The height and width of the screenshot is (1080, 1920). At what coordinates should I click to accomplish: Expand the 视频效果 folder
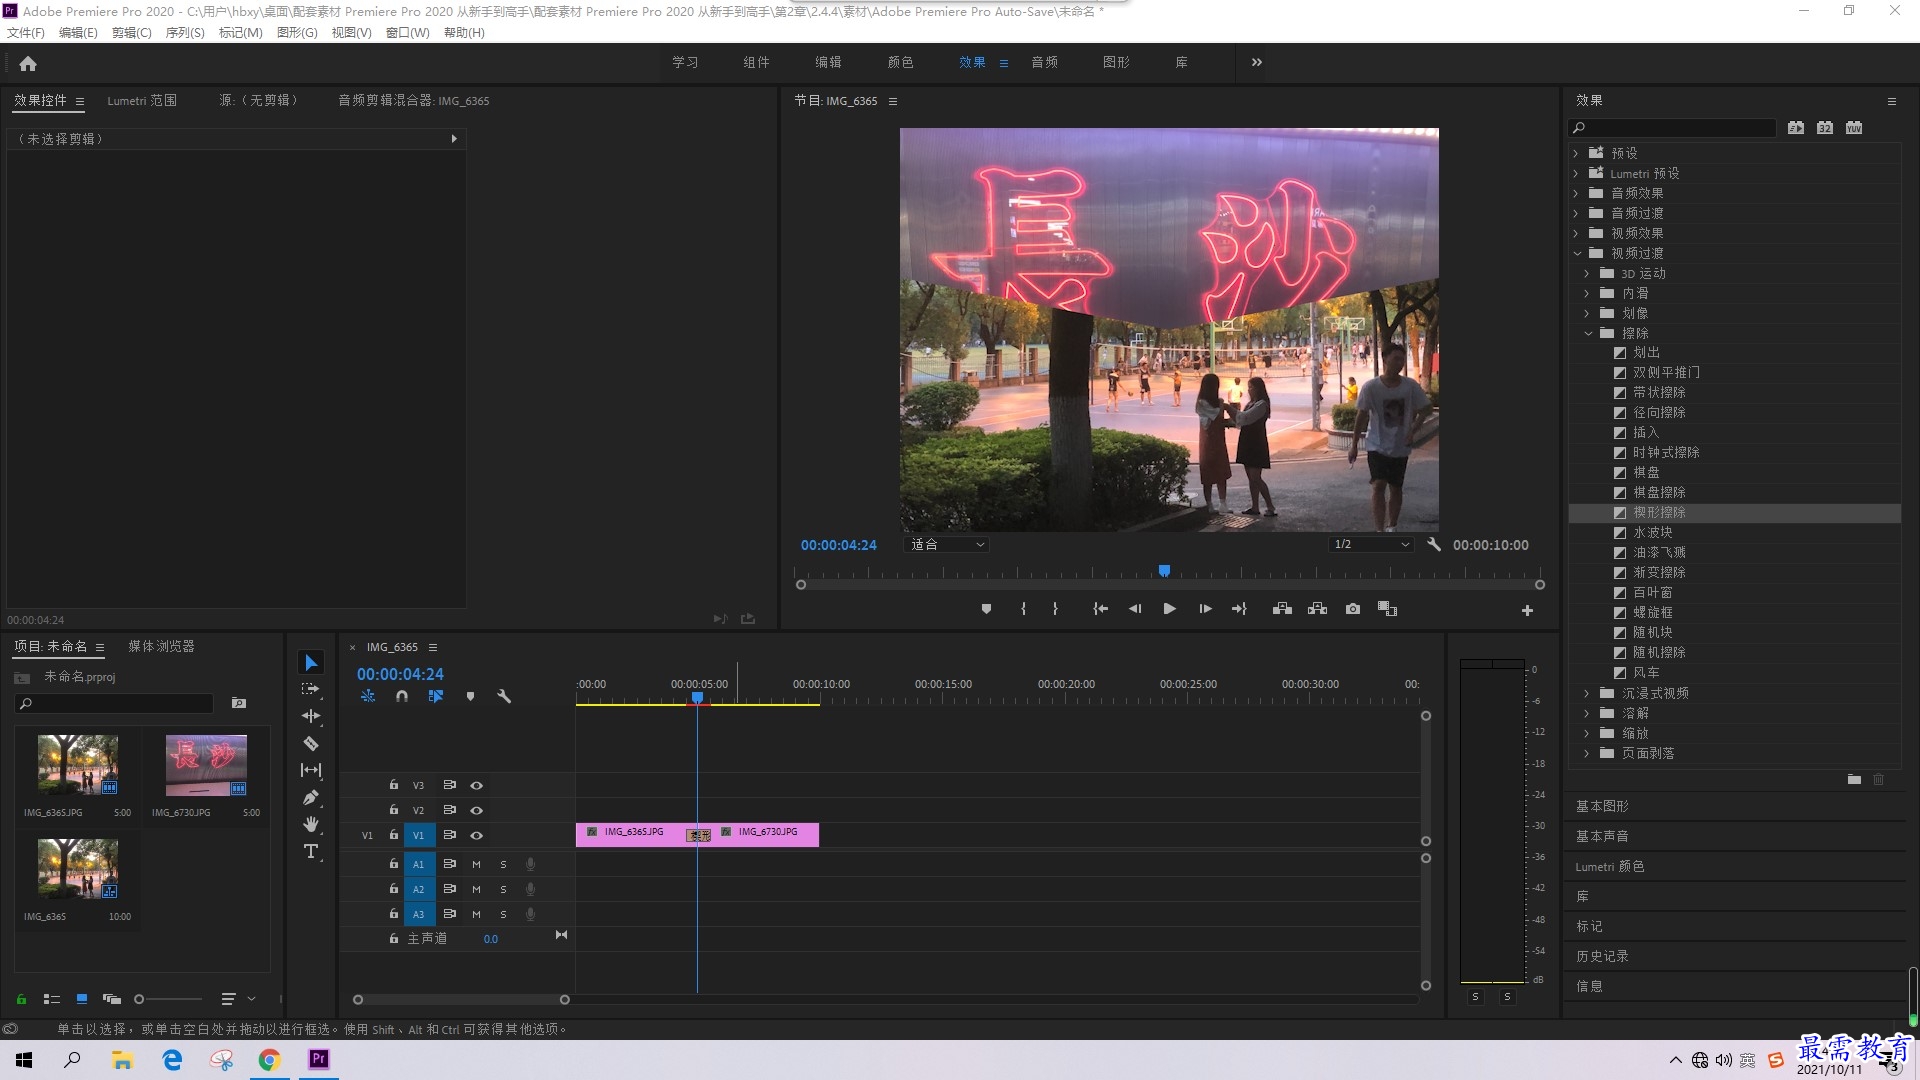[1576, 234]
